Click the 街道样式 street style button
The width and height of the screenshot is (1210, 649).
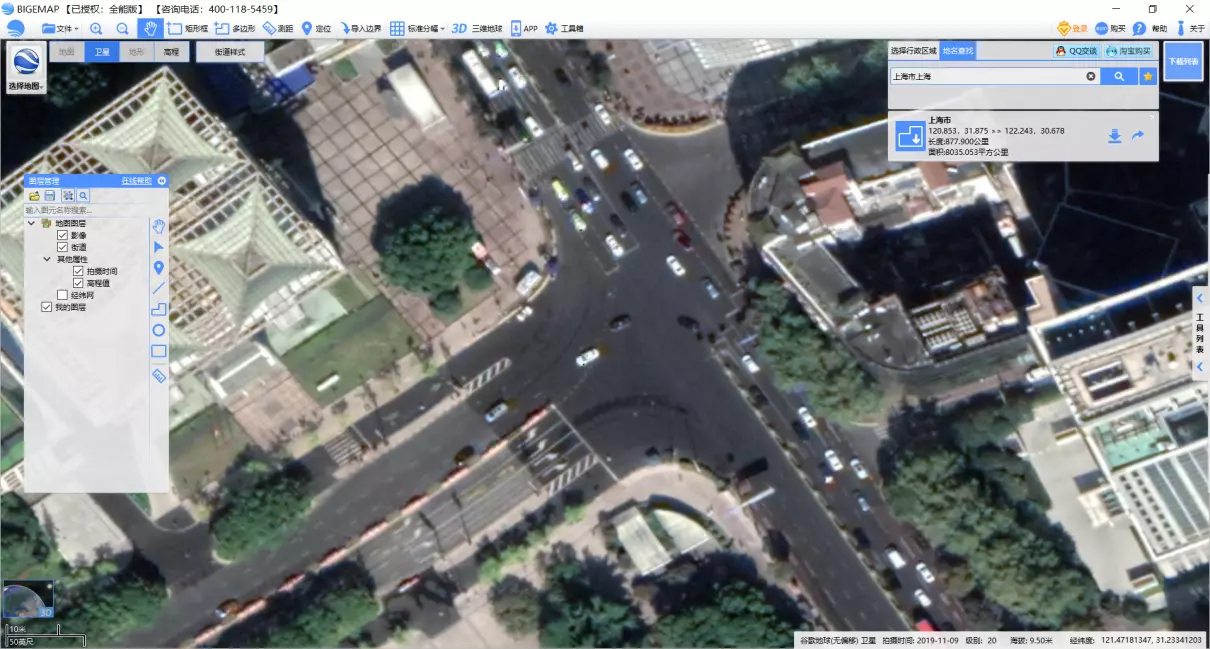(230, 51)
